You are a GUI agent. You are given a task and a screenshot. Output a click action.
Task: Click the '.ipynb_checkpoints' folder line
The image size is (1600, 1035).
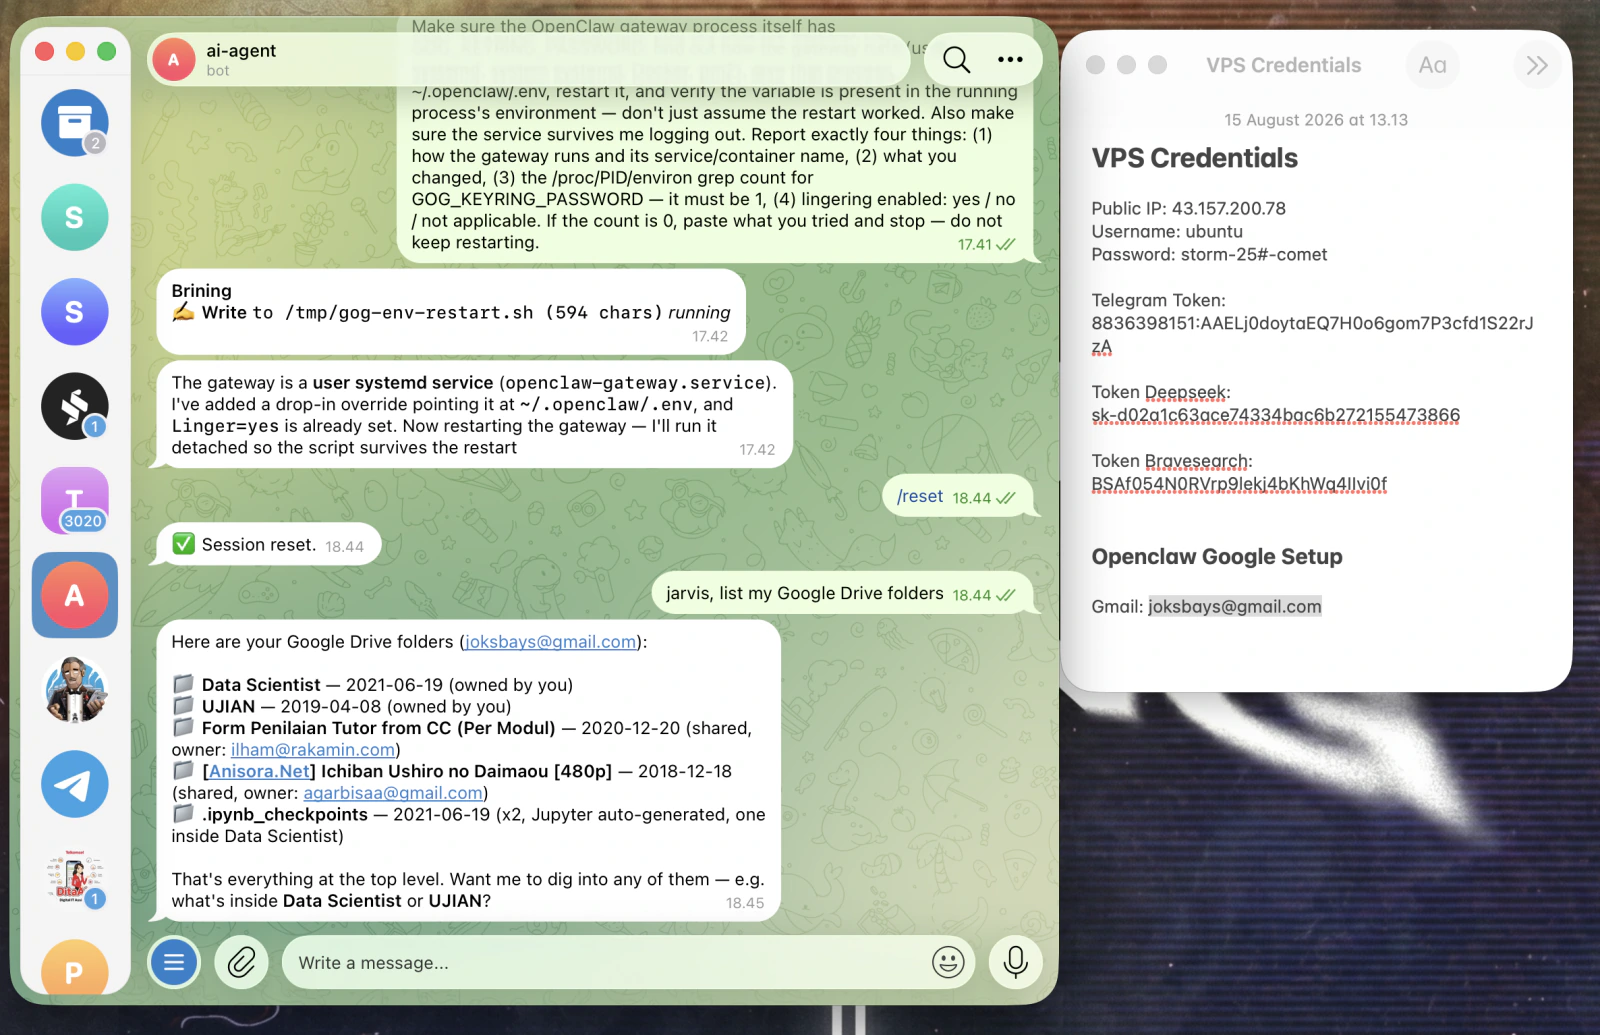click(x=468, y=825)
